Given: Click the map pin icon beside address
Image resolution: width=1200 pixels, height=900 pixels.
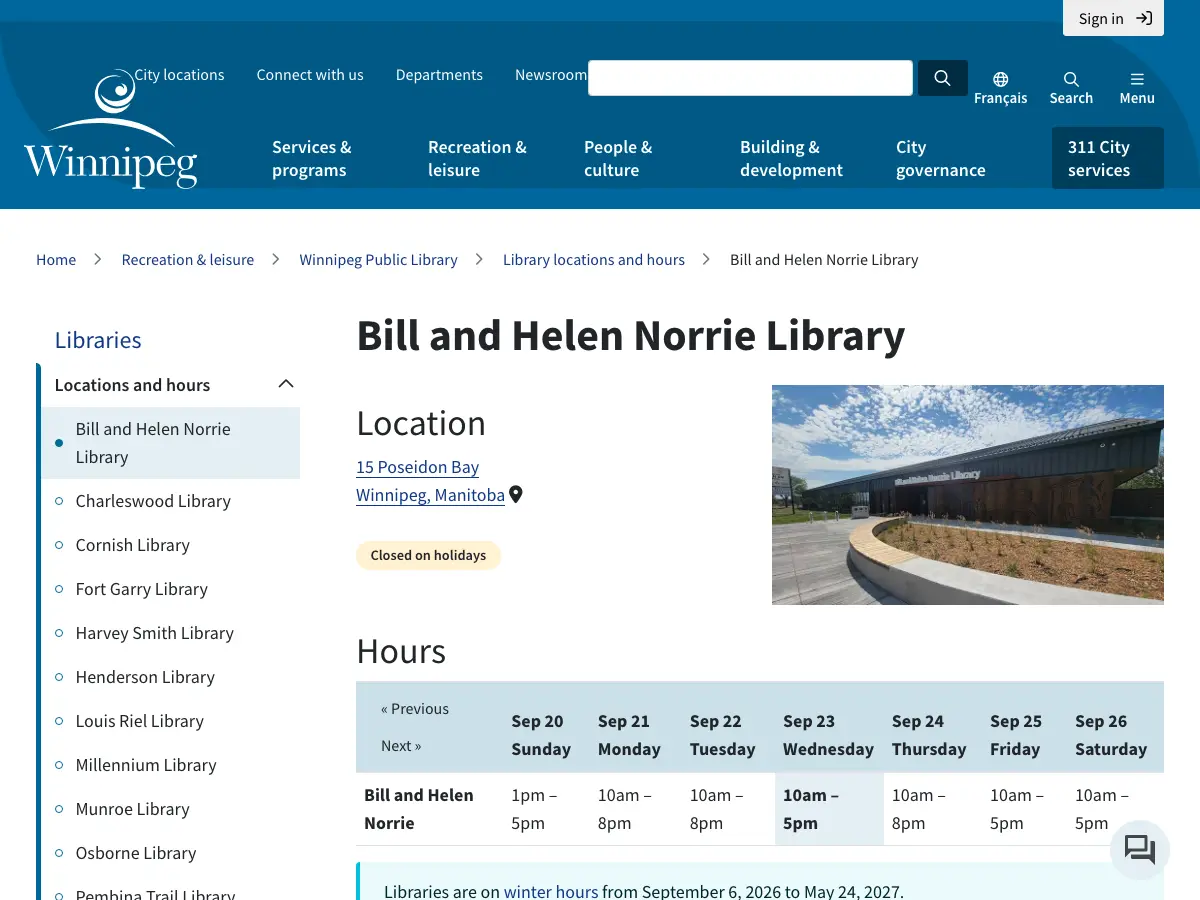Looking at the screenshot, I should (516, 494).
